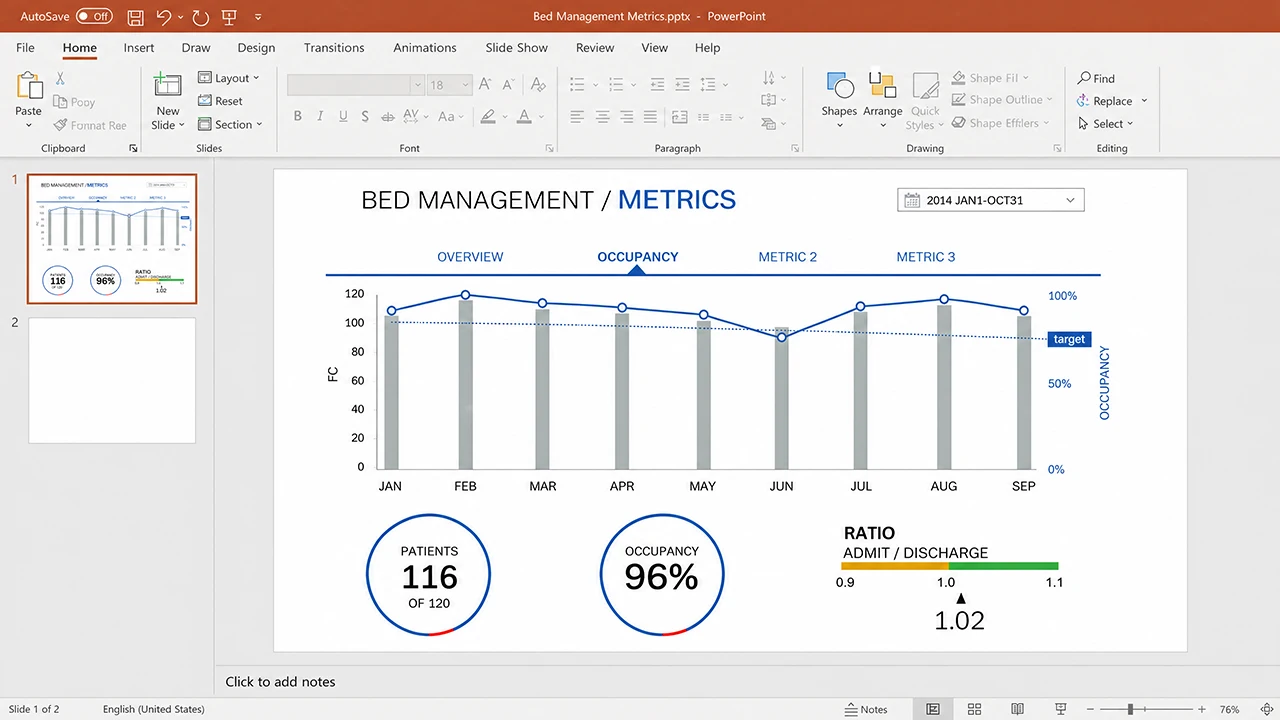
Task: Switch to the Design tab
Action: pos(256,47)
